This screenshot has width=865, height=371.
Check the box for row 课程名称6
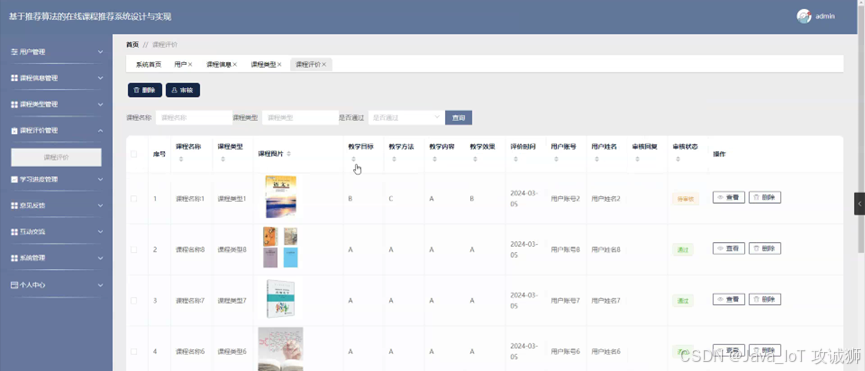pyautogui.click(x=134, y=351)
